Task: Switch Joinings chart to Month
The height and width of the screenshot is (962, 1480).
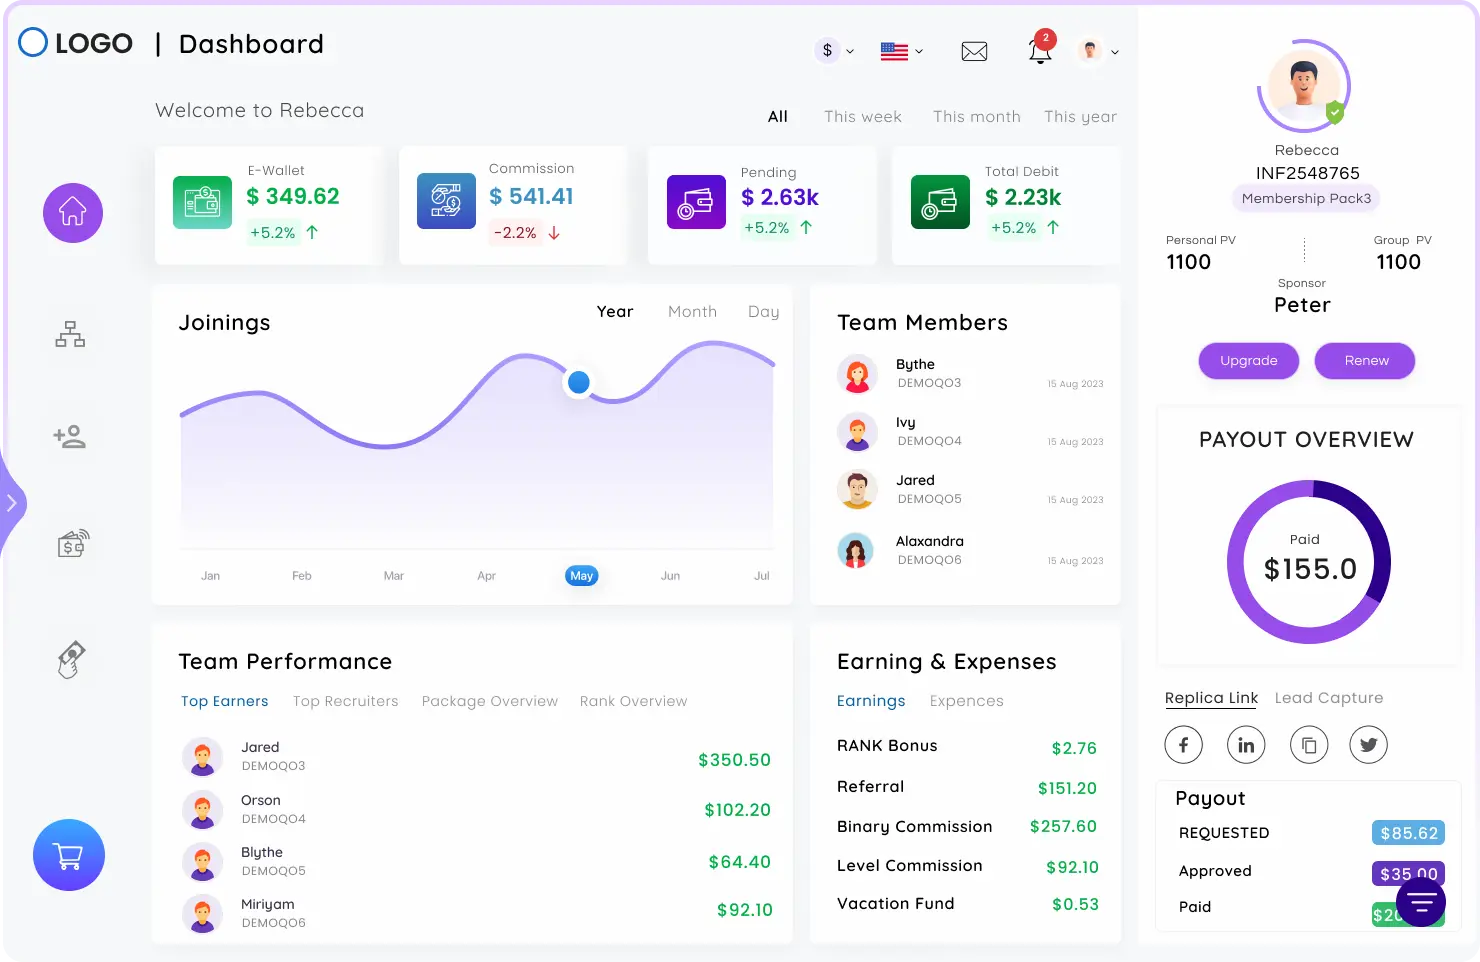Action: (x=692, y=312)
